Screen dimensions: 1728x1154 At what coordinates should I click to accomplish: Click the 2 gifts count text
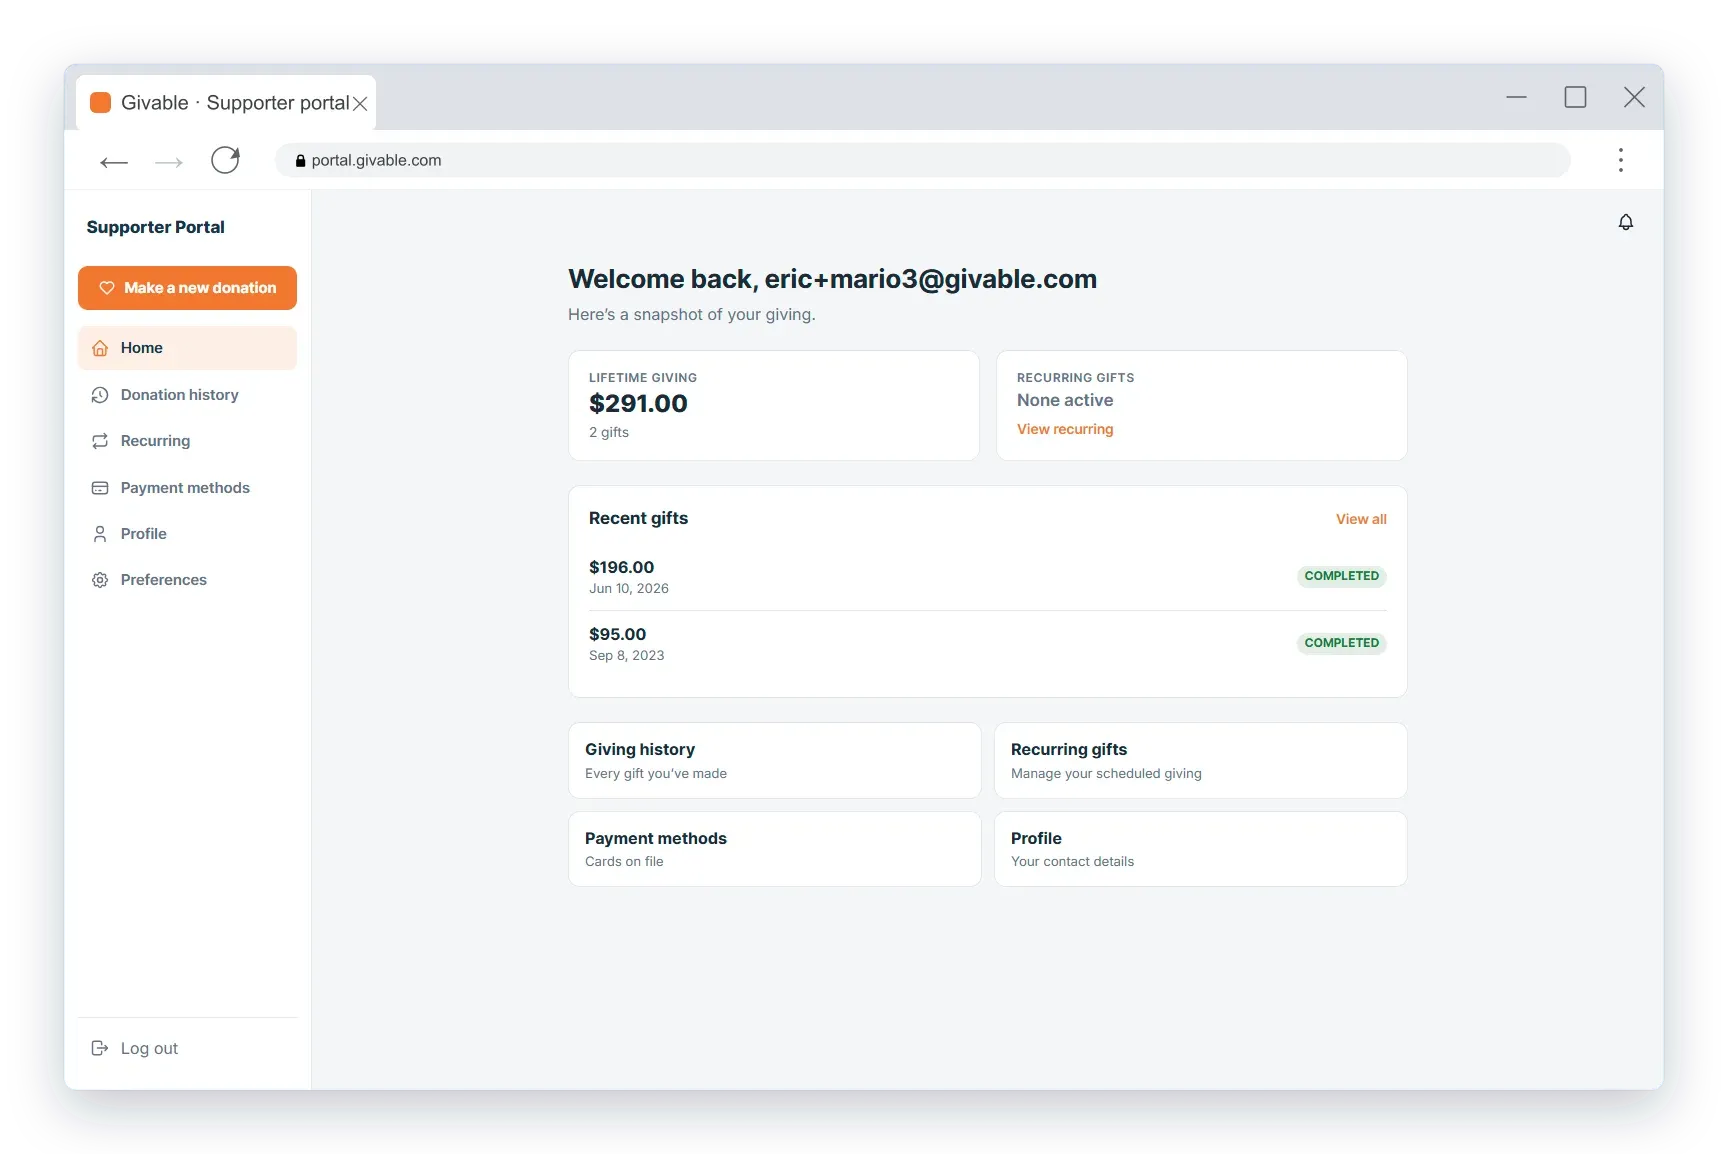pyautogui.click(x=609, y=432)
